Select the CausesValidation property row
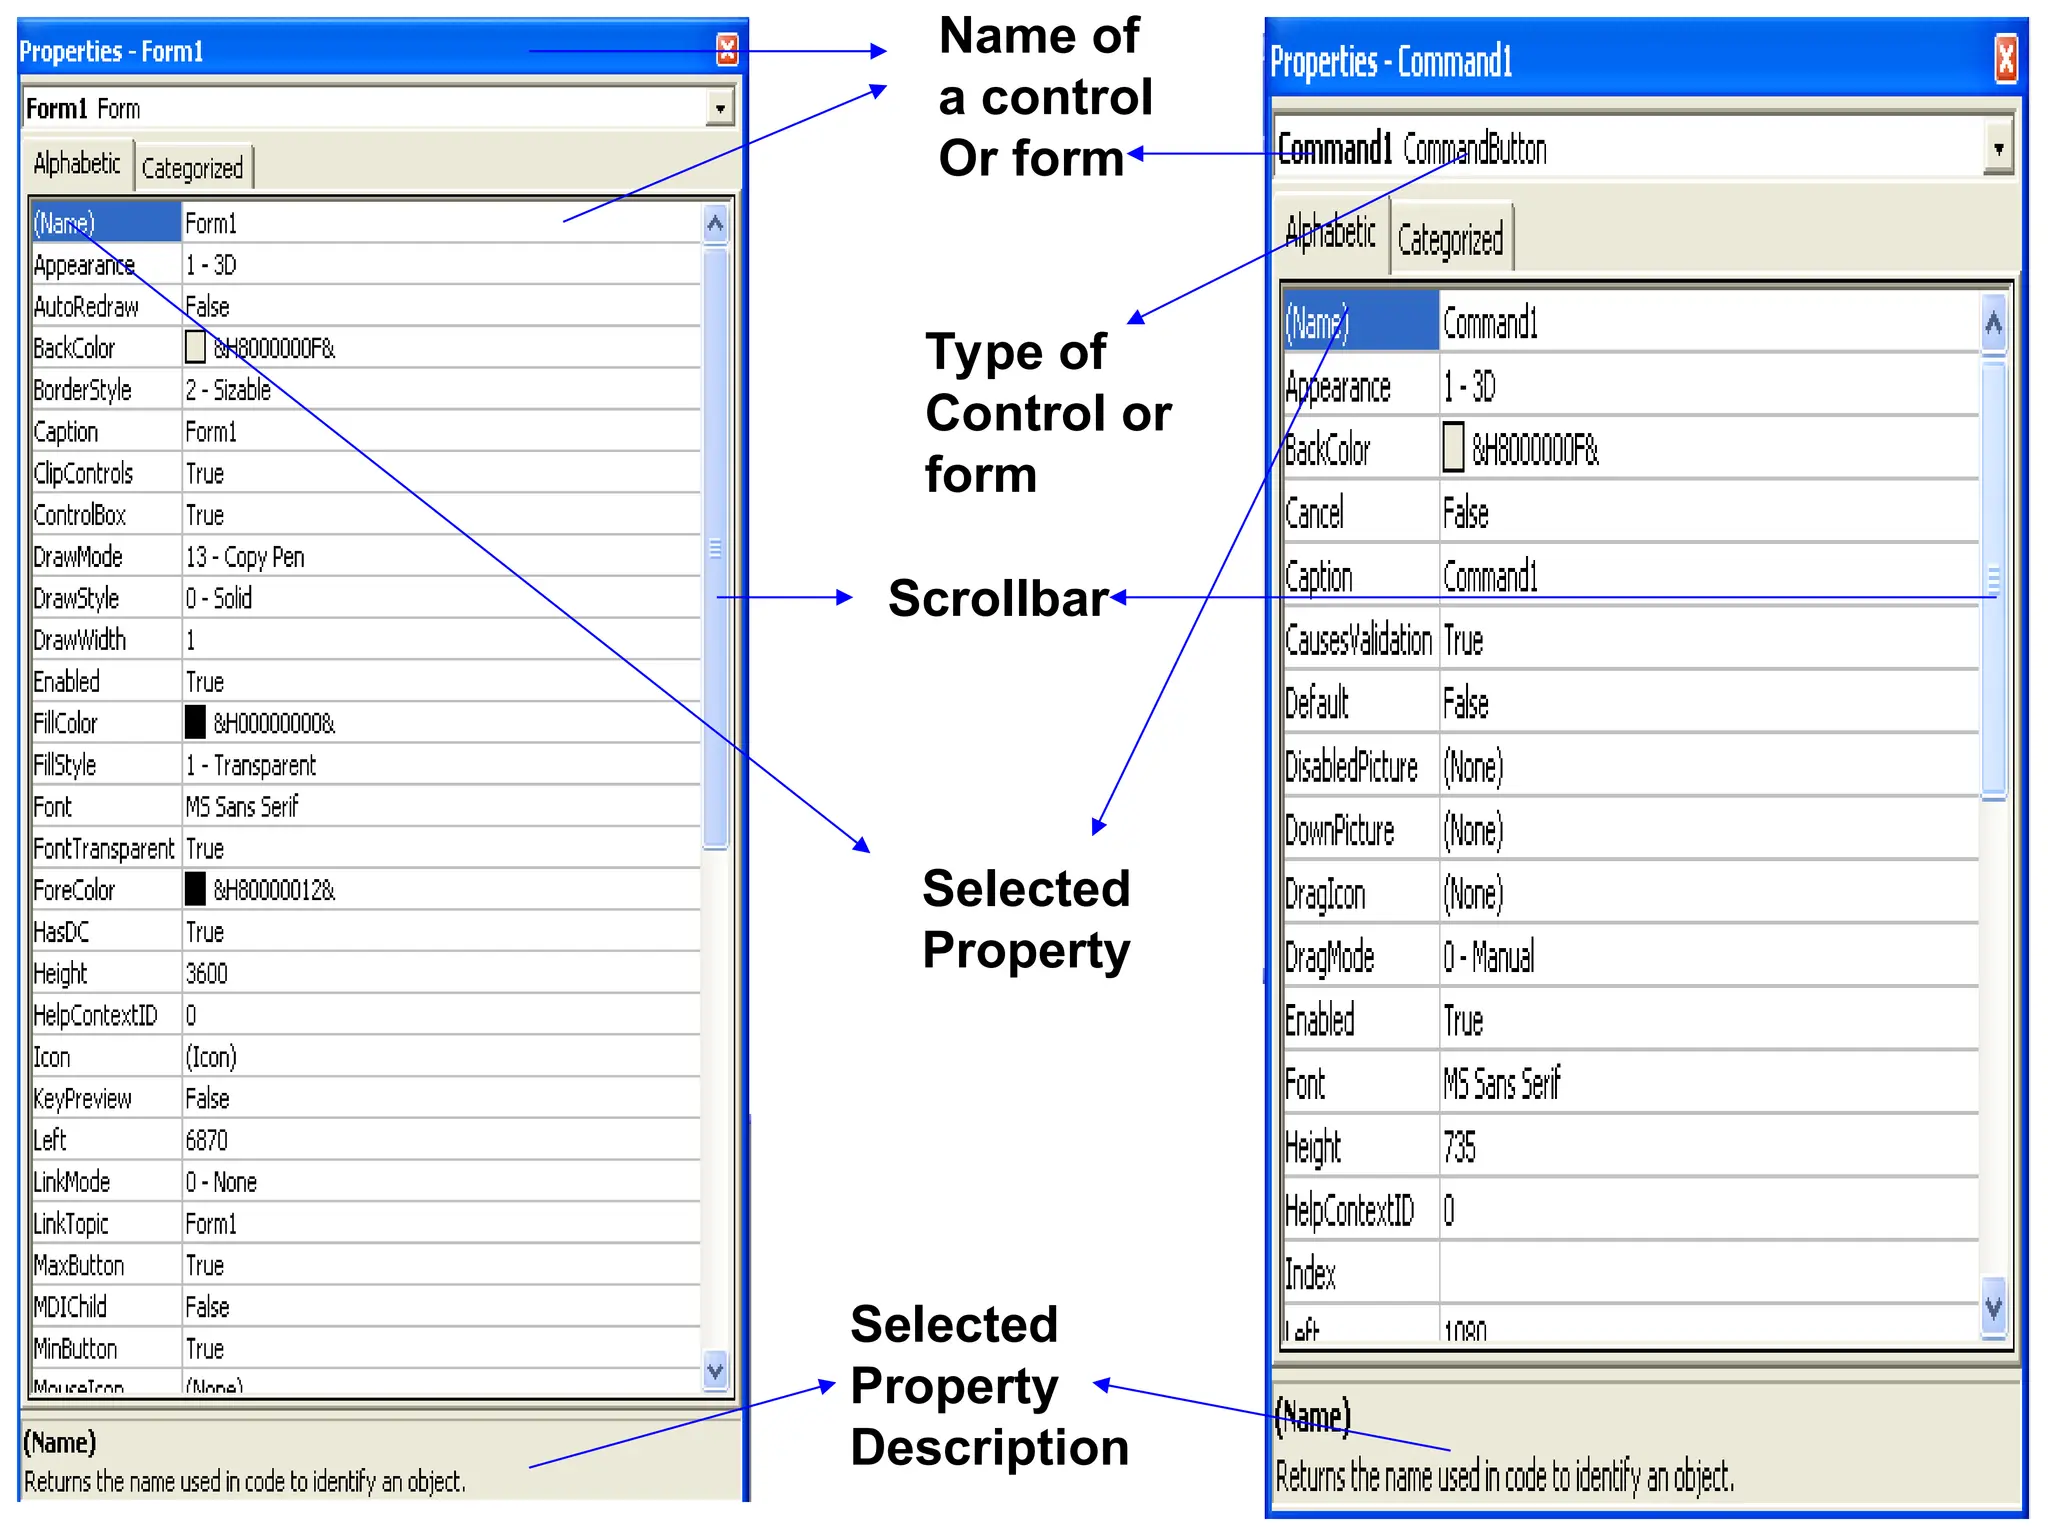2048x1536 pixels. [1631, 640]
